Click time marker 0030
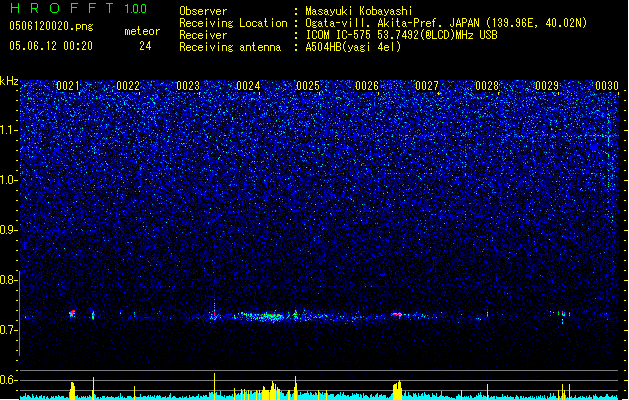Image resolution: width=629 pixels, height=400 pixels. (x=607, y=86)
